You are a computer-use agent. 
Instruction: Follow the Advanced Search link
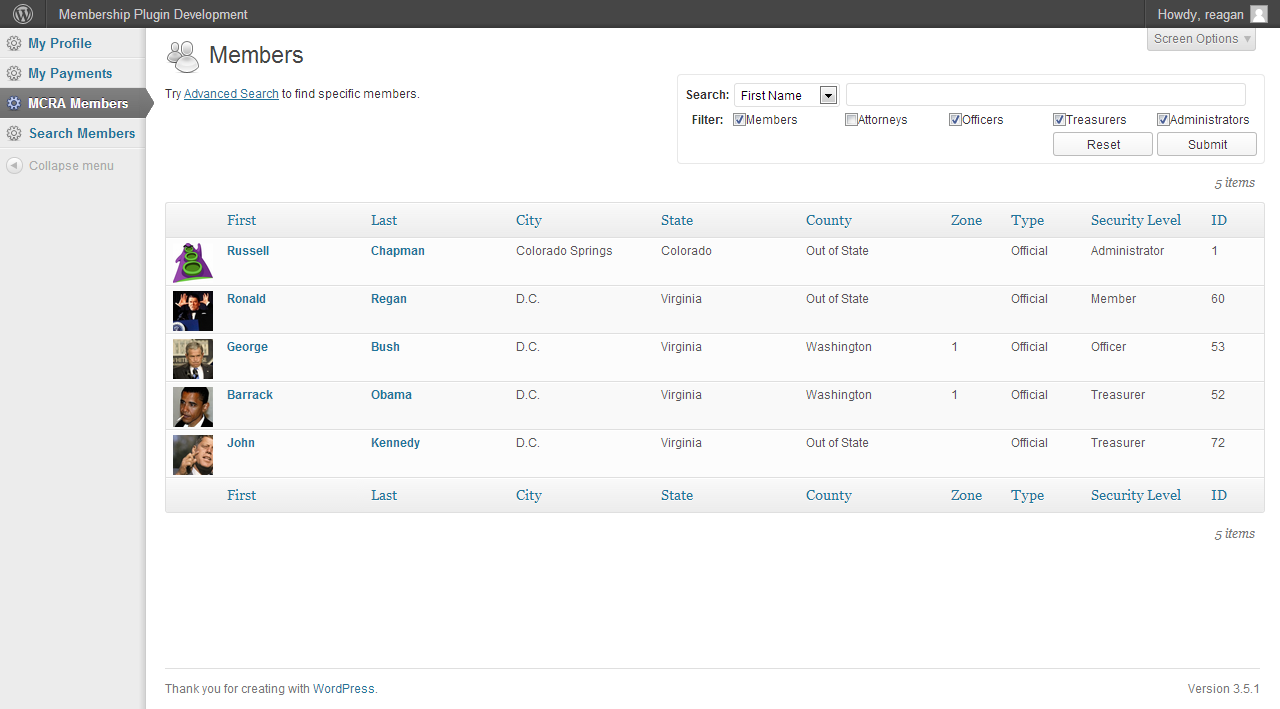231,94
